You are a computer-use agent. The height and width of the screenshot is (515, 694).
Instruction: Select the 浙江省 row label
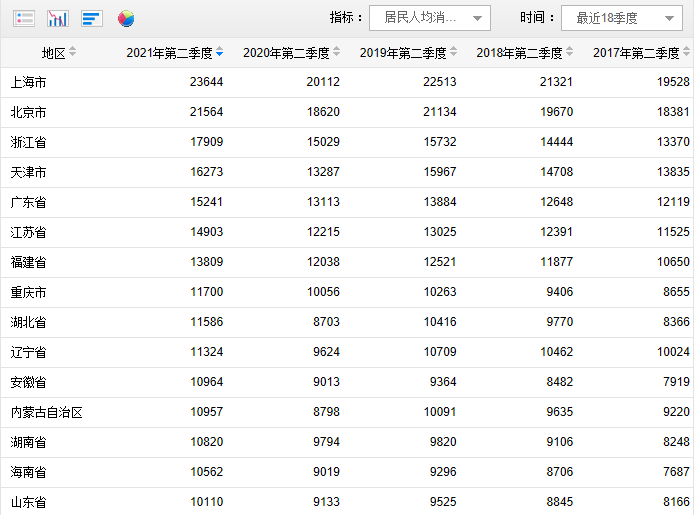tap(28, 142)
